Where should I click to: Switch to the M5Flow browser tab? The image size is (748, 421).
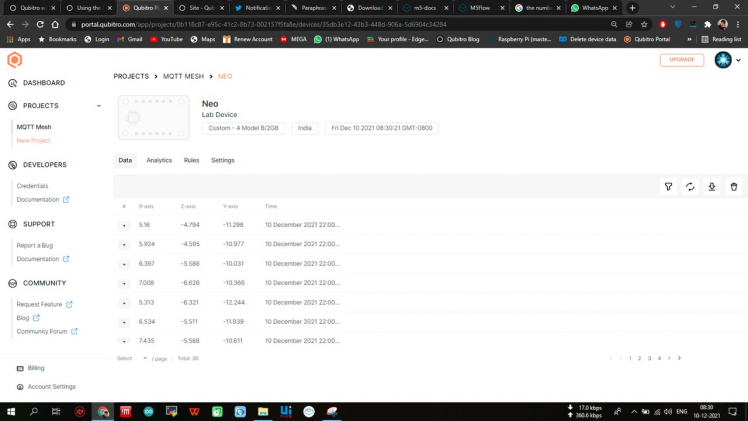coord(480,8)
